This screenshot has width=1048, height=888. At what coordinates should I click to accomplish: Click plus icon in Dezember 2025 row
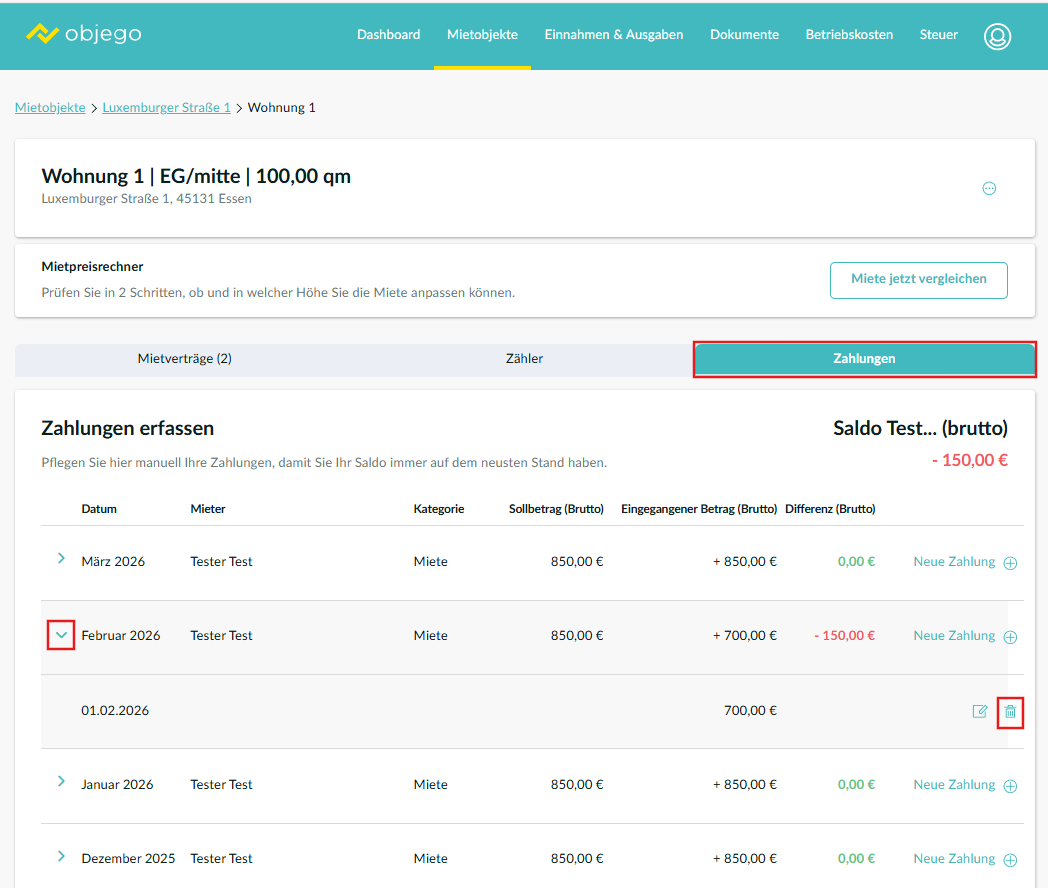pos(1010,860)
